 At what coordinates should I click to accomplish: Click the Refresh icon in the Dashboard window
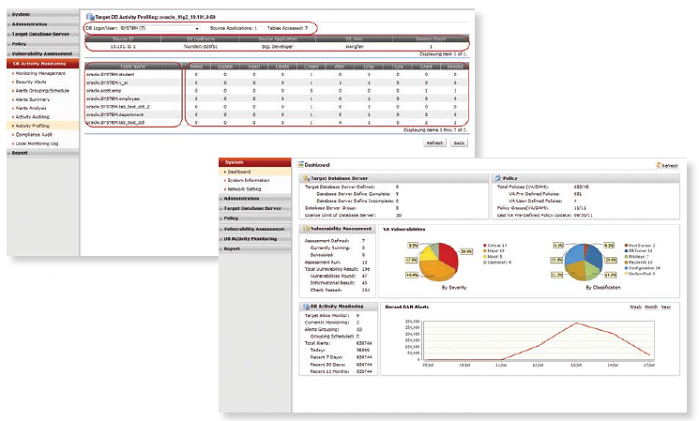[x=658, y=165]
